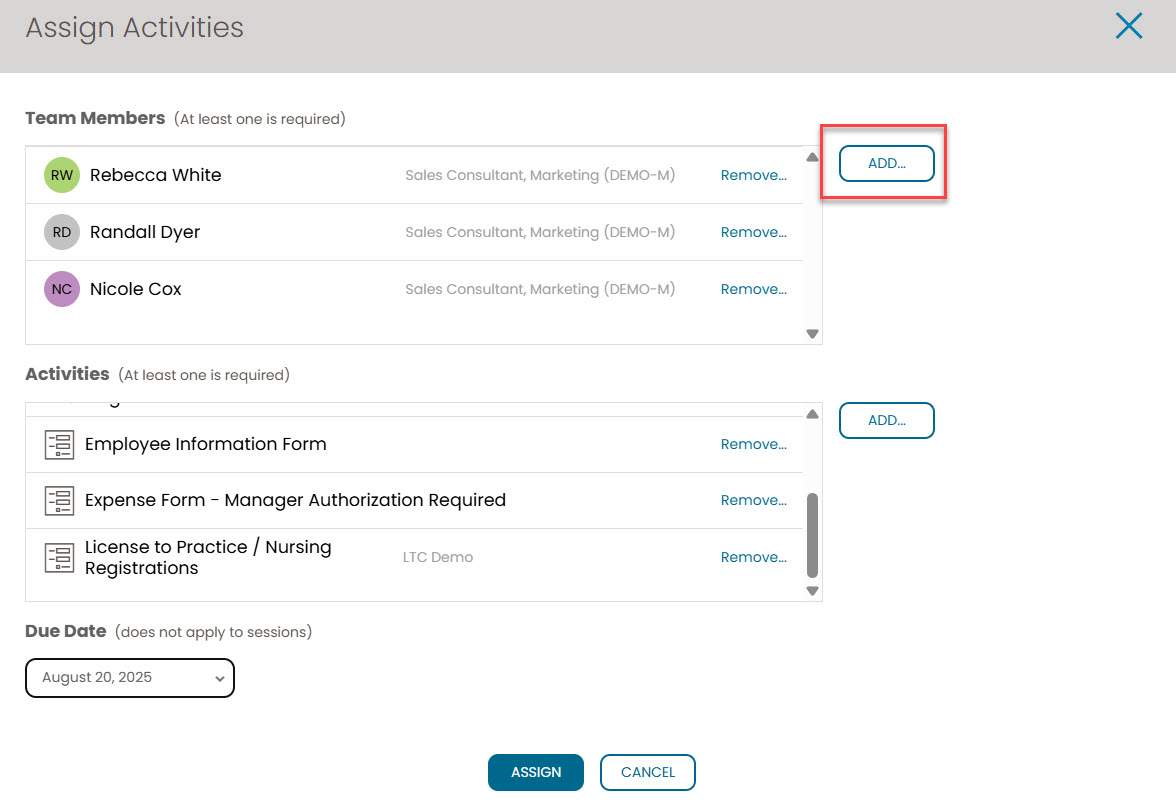
Task: Select the Nicole Cox name
Action: point(136,289)
